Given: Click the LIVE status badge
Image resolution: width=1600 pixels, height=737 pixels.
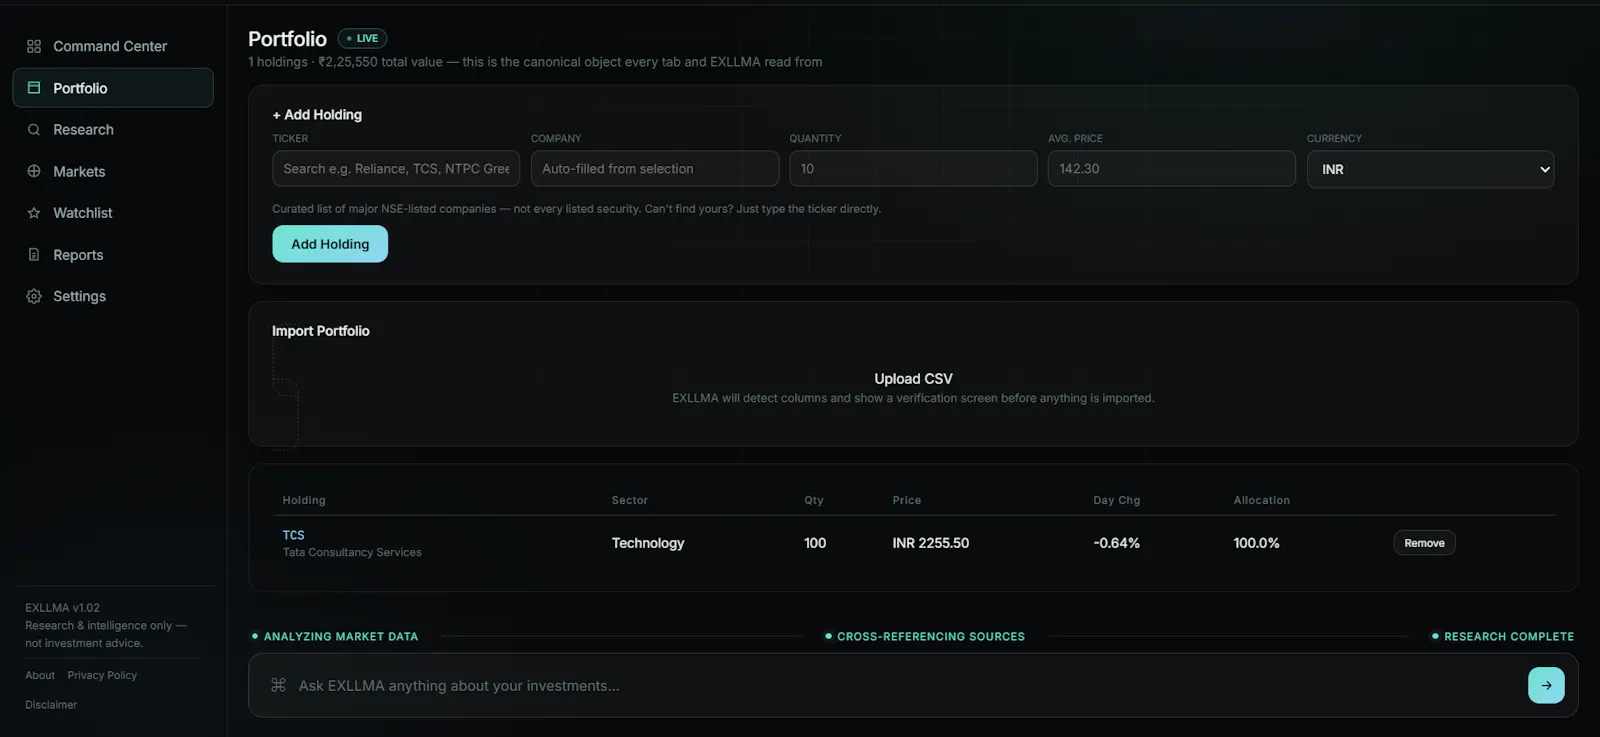Looking at the screenshot, I should click(x=362, y=39).
